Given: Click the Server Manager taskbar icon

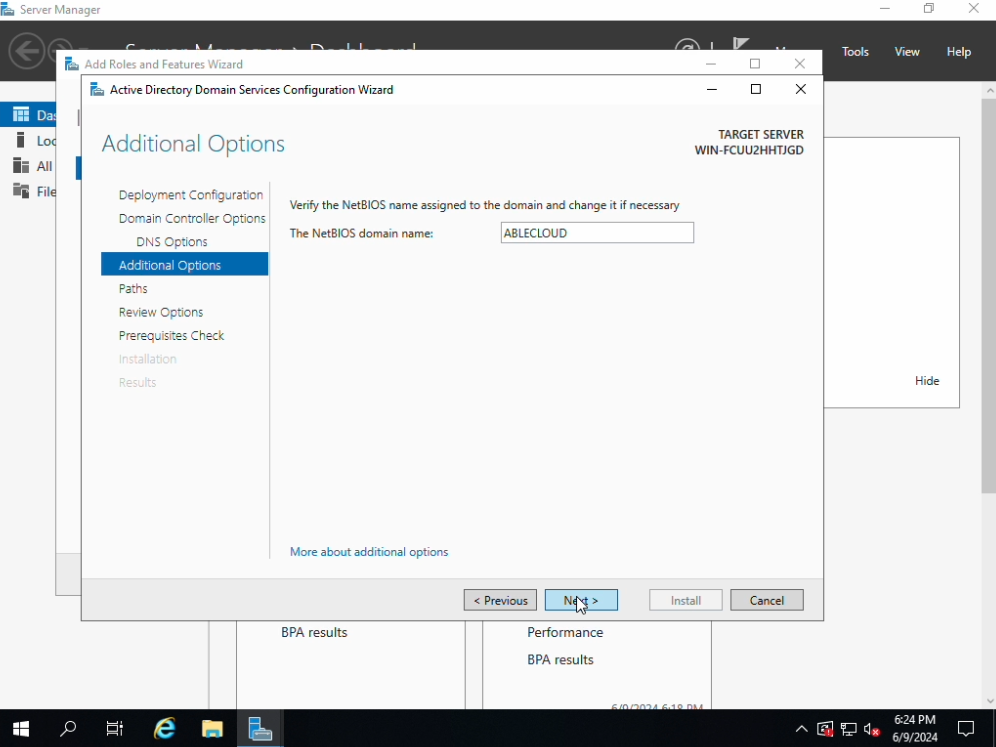Looking at the screenshot, I should tap(260, 729).
